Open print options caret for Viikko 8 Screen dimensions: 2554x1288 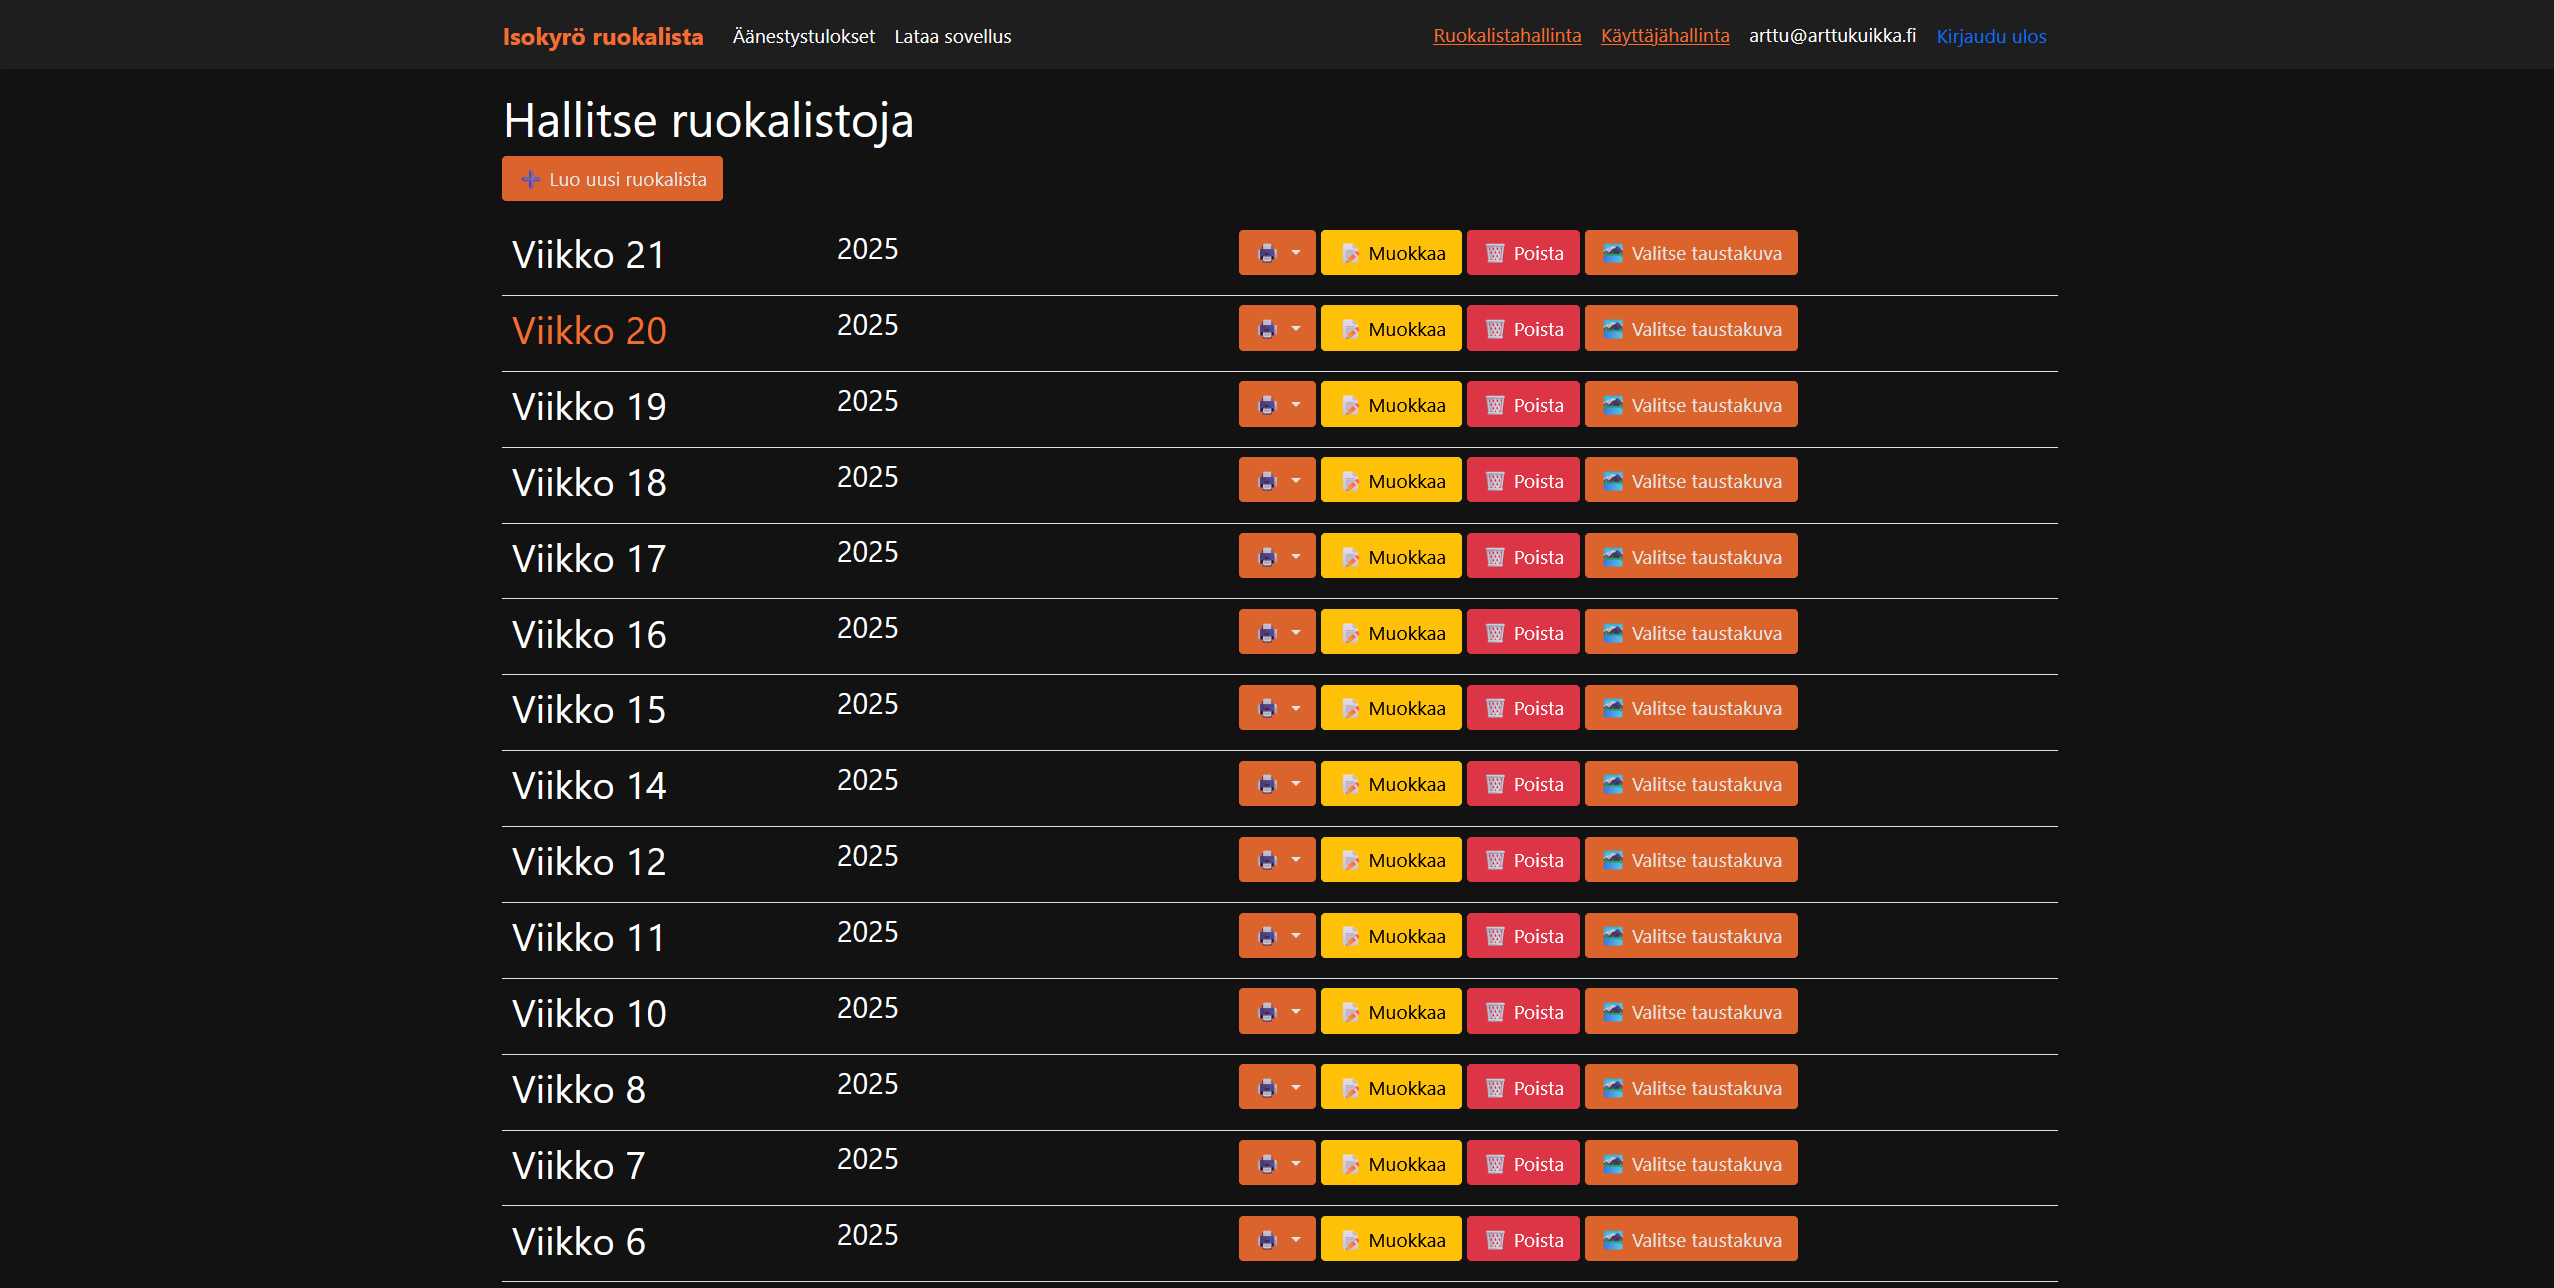pos(1296,1088)
